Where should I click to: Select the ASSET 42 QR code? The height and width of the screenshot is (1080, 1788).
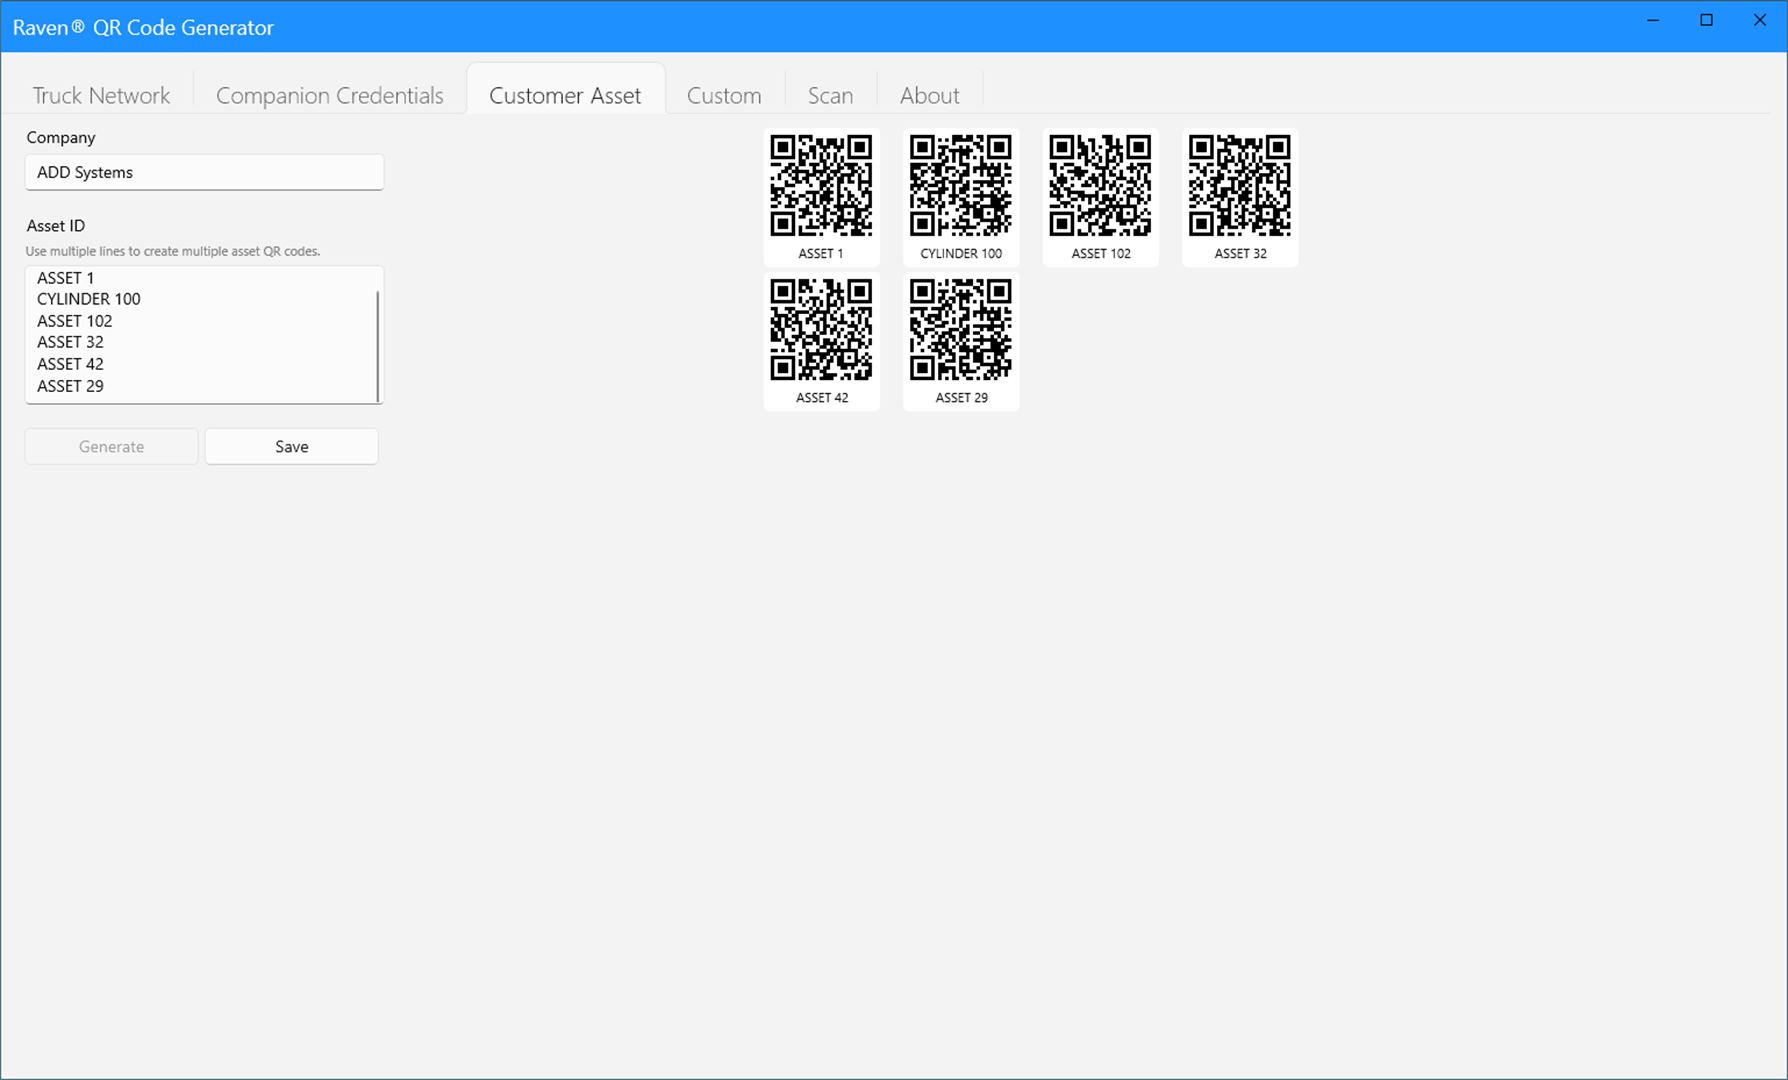pyautogui.click(x=821, y=340)
